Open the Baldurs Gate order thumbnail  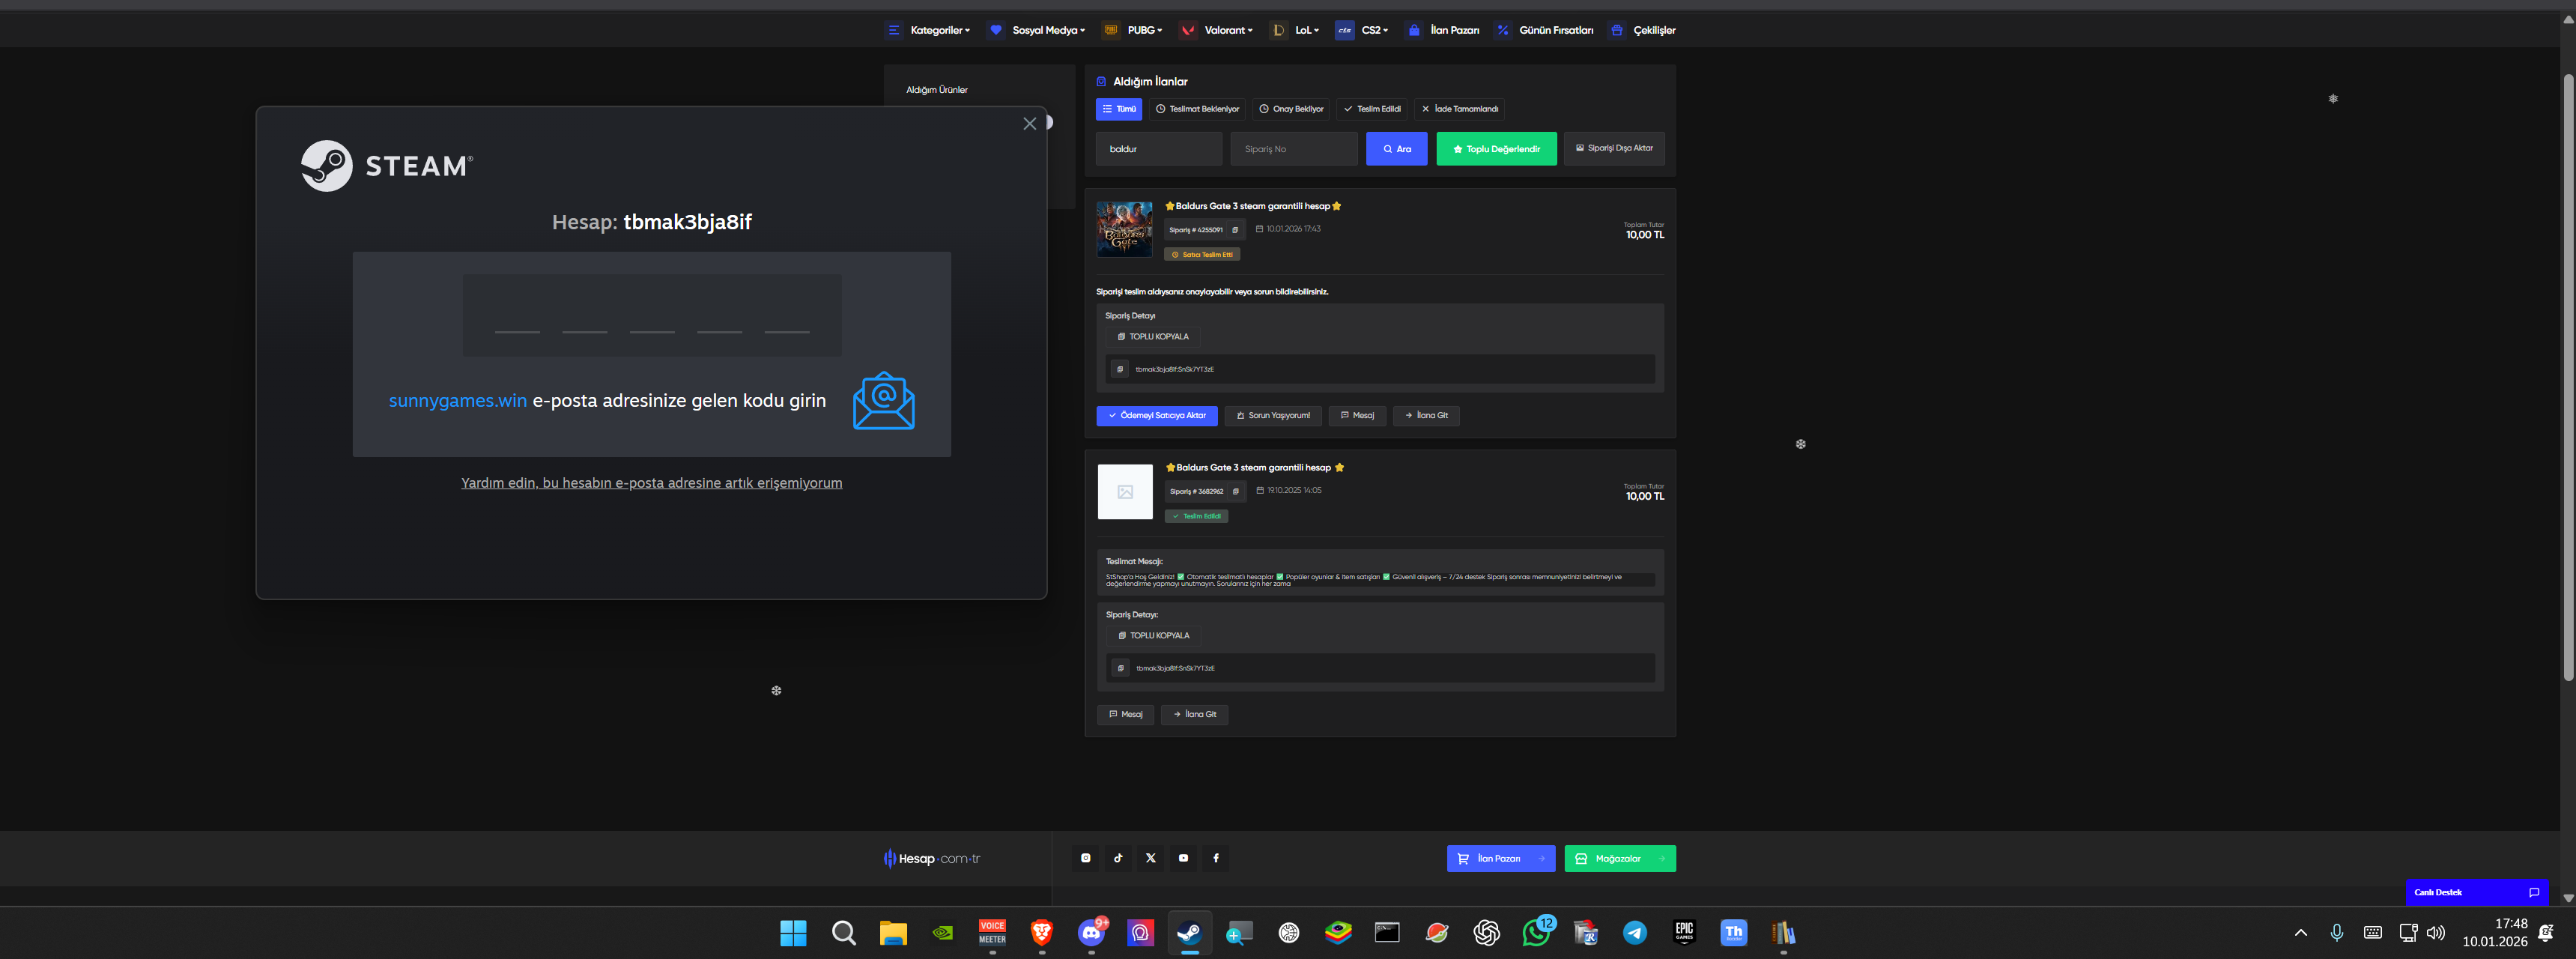pos(1124,229)
